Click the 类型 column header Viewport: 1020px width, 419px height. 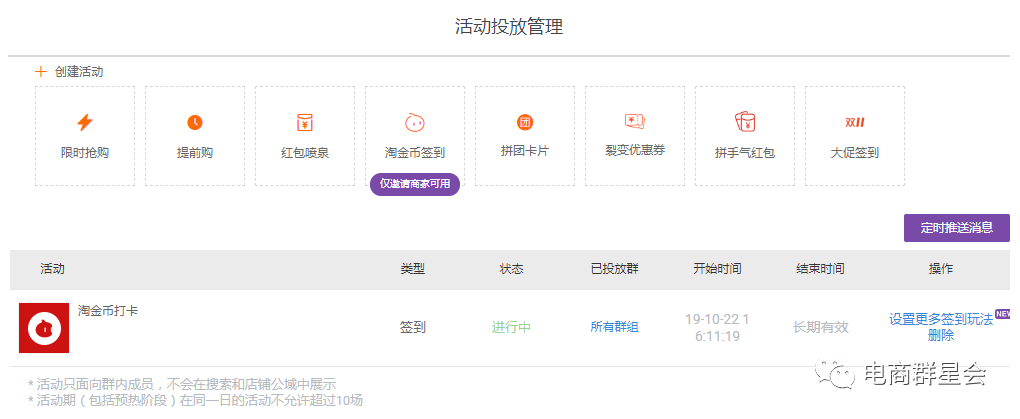click(x=412, y=269)
